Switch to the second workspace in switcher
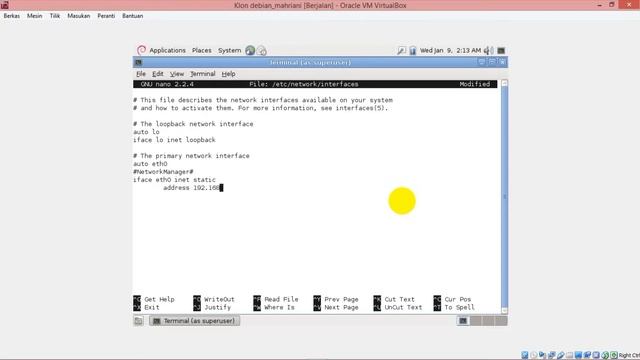 coord(476,321)
